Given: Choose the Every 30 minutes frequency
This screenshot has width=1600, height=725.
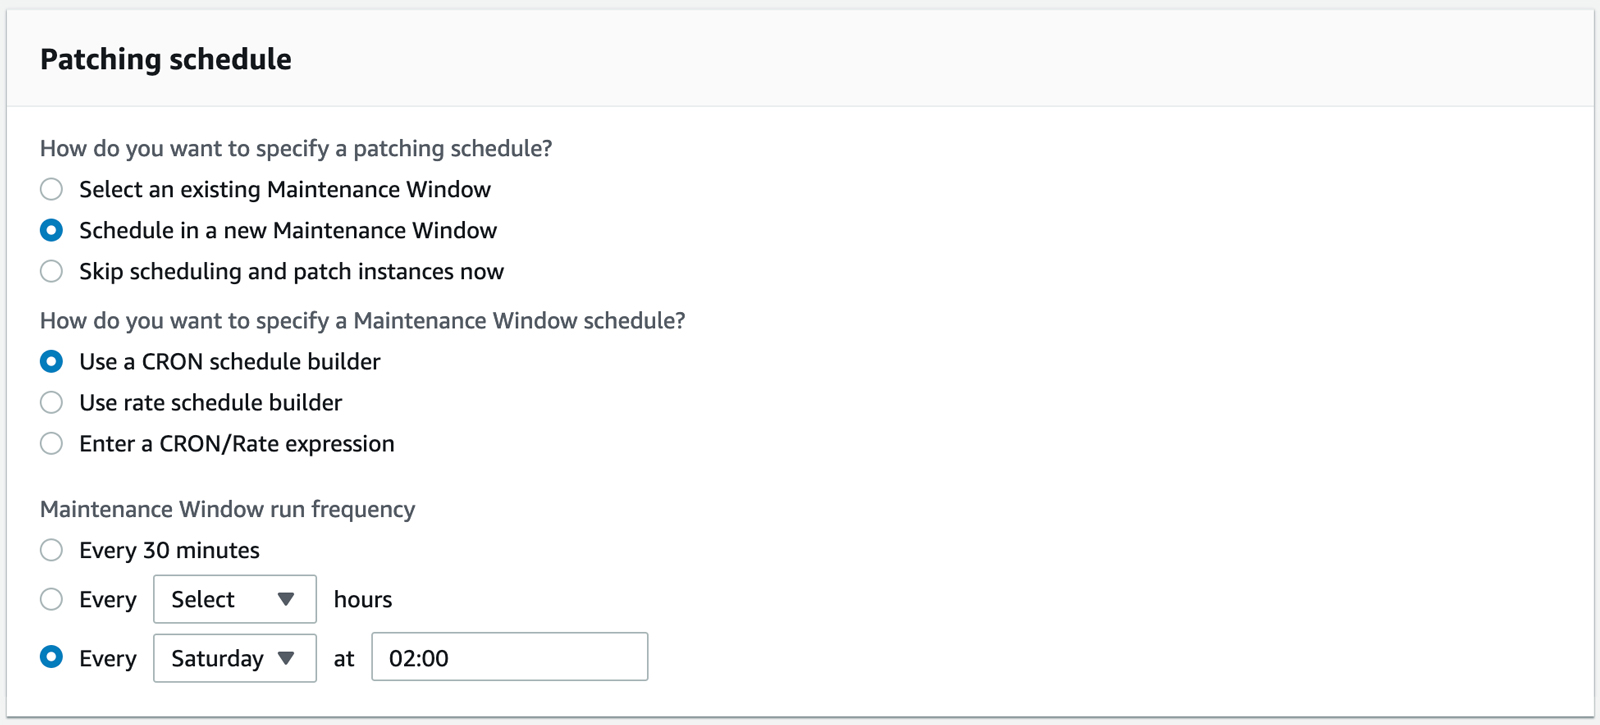Looking at the screenshot, I should coord(52,550).
